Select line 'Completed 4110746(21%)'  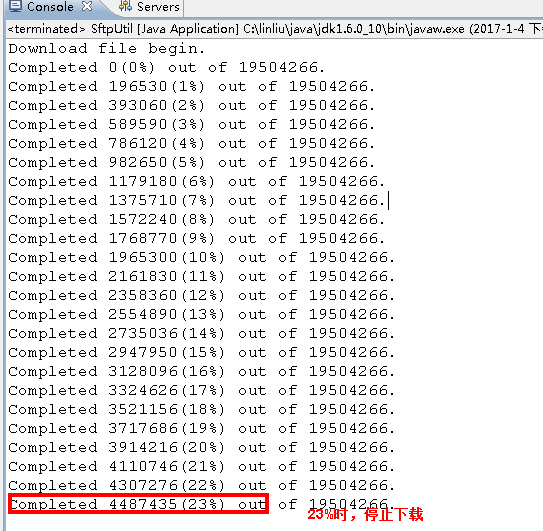202,467
